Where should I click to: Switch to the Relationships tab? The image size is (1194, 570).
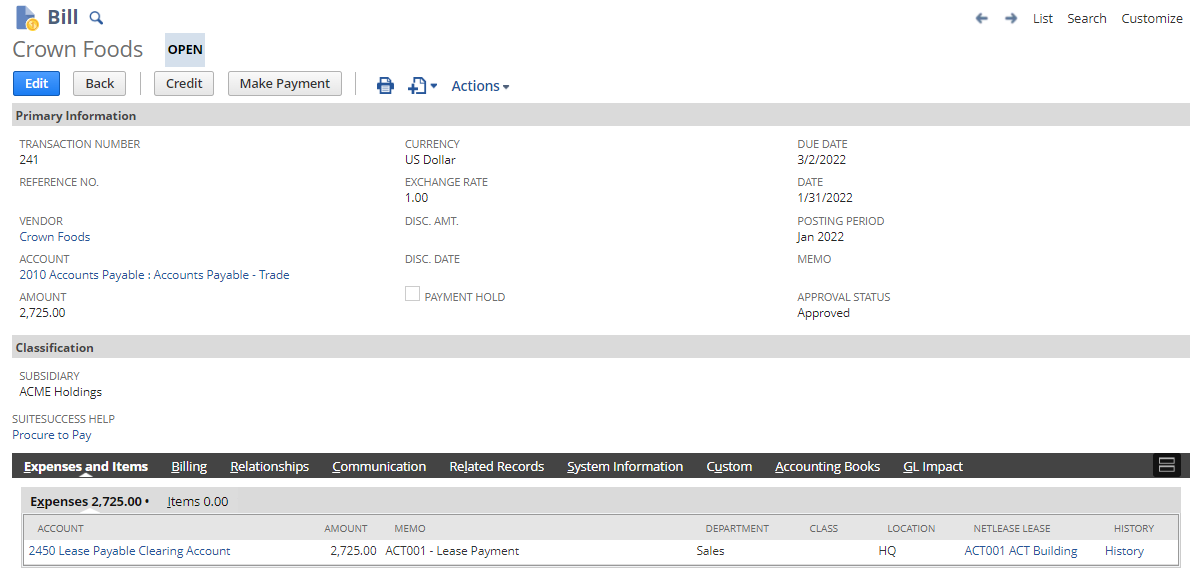tap(270, 467)
